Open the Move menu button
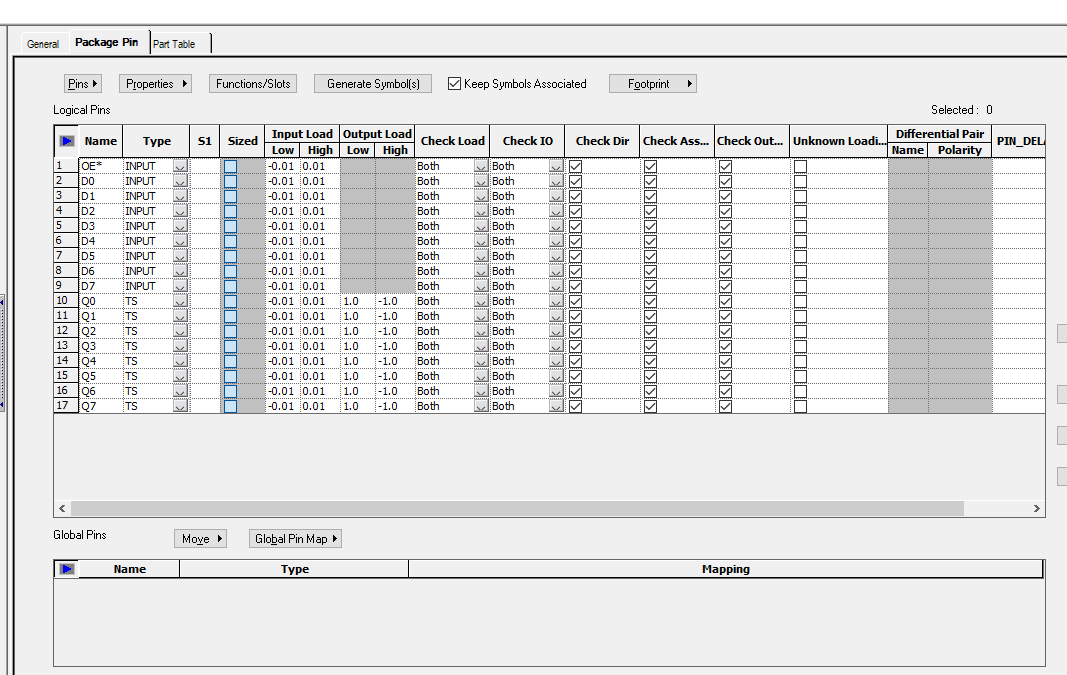 (x=200, y=539)
